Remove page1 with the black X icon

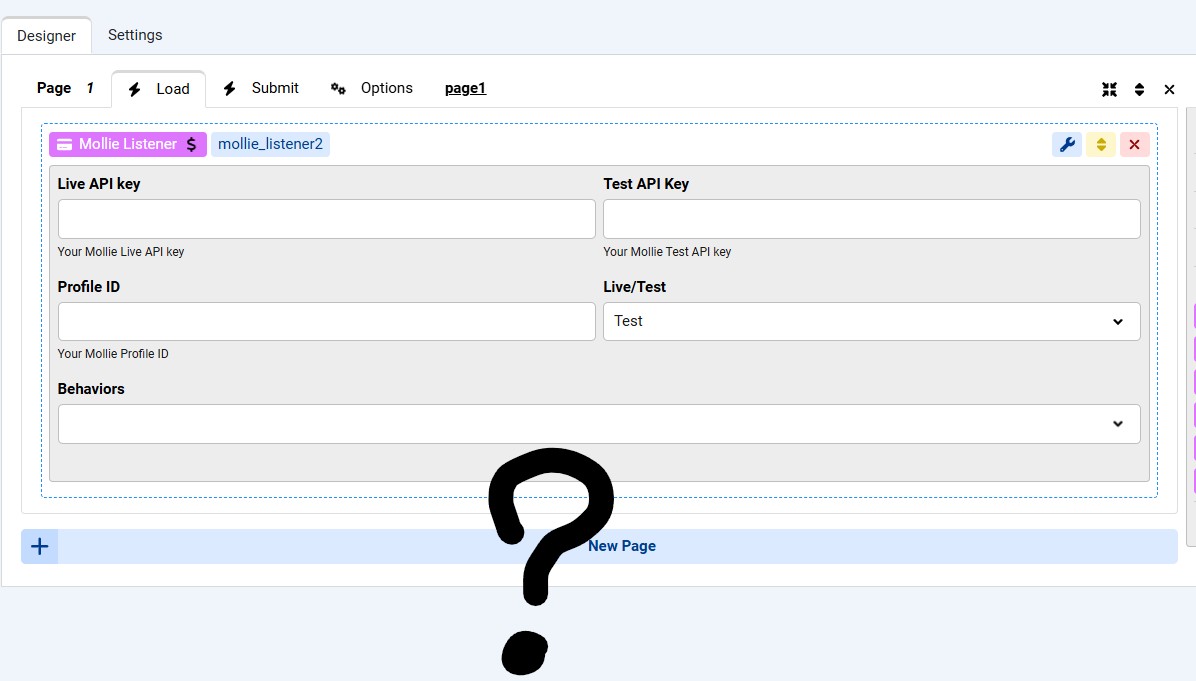click(1169, 89)
